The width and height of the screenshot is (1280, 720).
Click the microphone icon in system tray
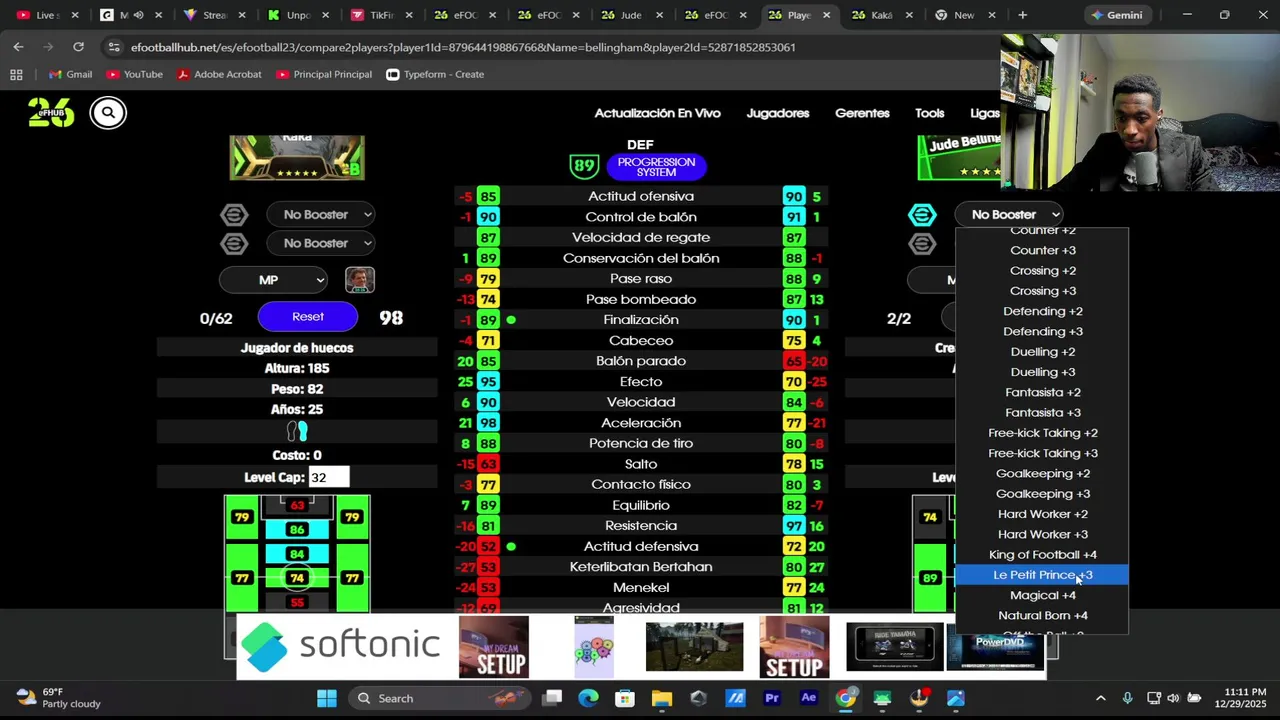pyautogui.click(x=1127, y=698)
